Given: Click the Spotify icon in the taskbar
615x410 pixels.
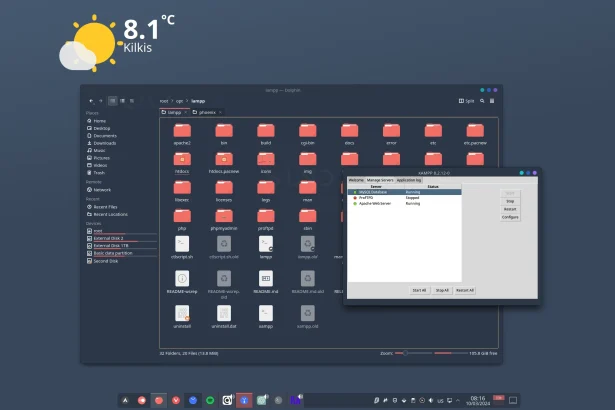Looking at the screenshot, I should (x=210, y=400).
